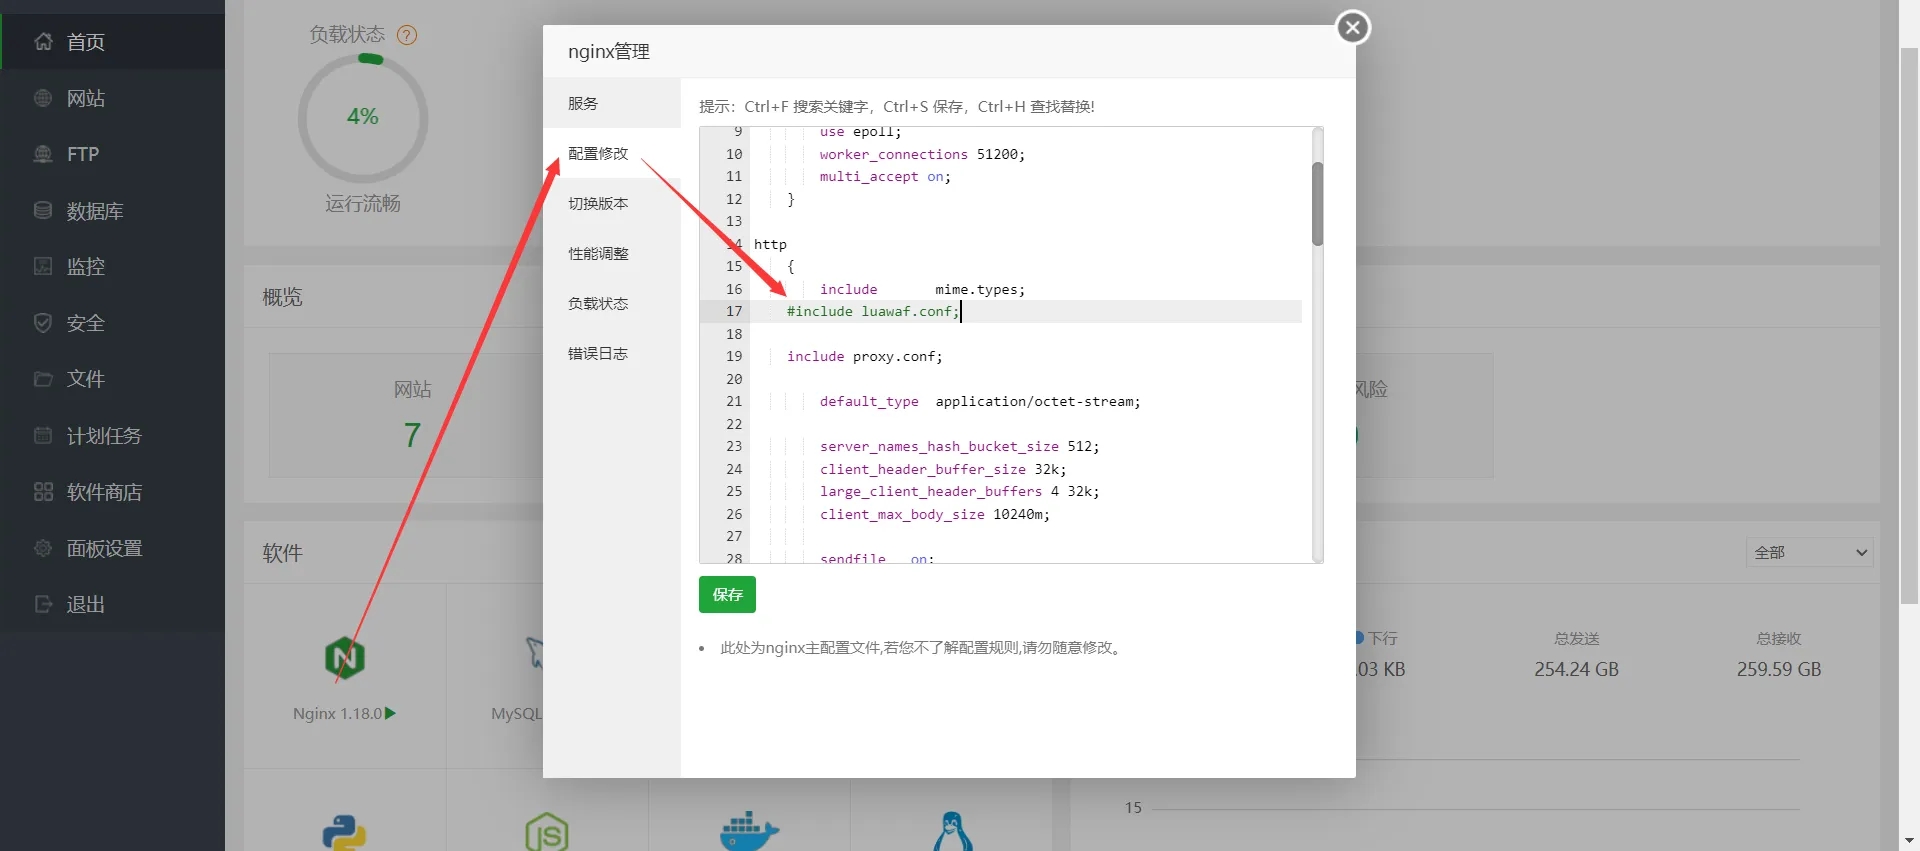The height and width of the screenshot is (851, 1920).
Task: Click the 4% load status gauge
Action: click(363, 117)
